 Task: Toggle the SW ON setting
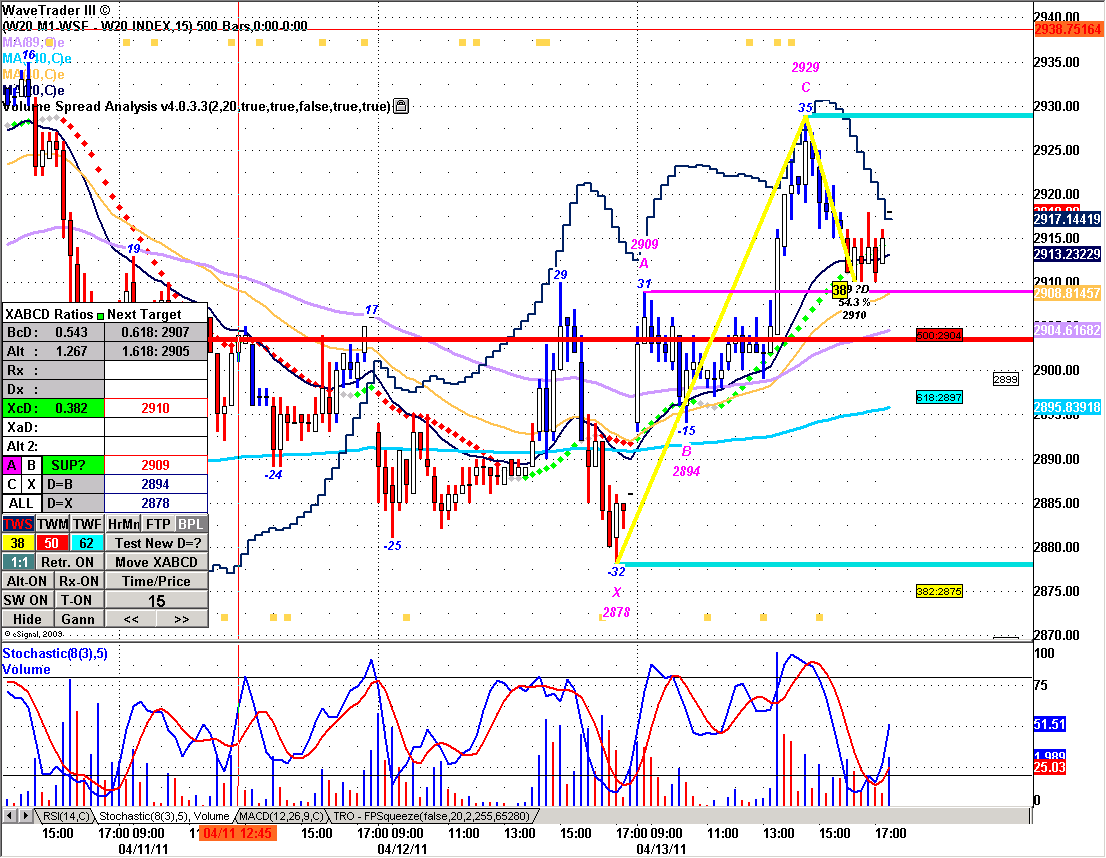tap(27, 600)
